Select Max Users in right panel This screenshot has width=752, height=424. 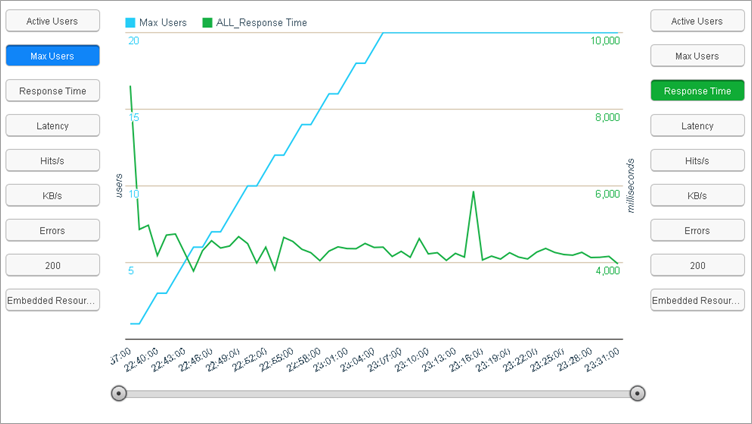point(697,56)
